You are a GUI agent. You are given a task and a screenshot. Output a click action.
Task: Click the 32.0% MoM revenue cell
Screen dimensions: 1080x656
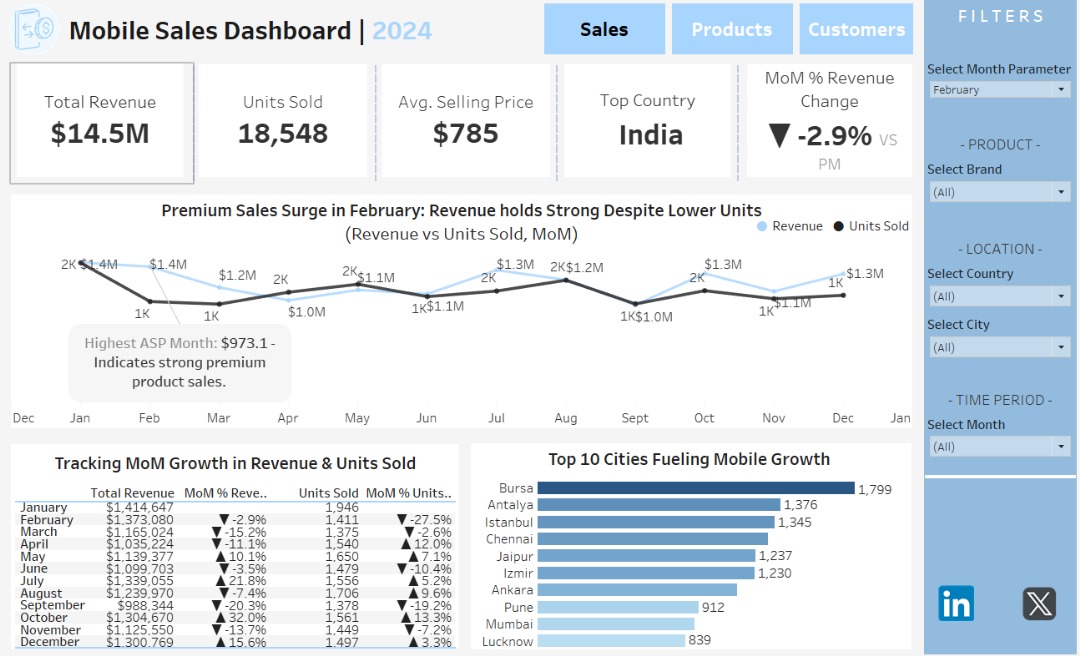241,617
